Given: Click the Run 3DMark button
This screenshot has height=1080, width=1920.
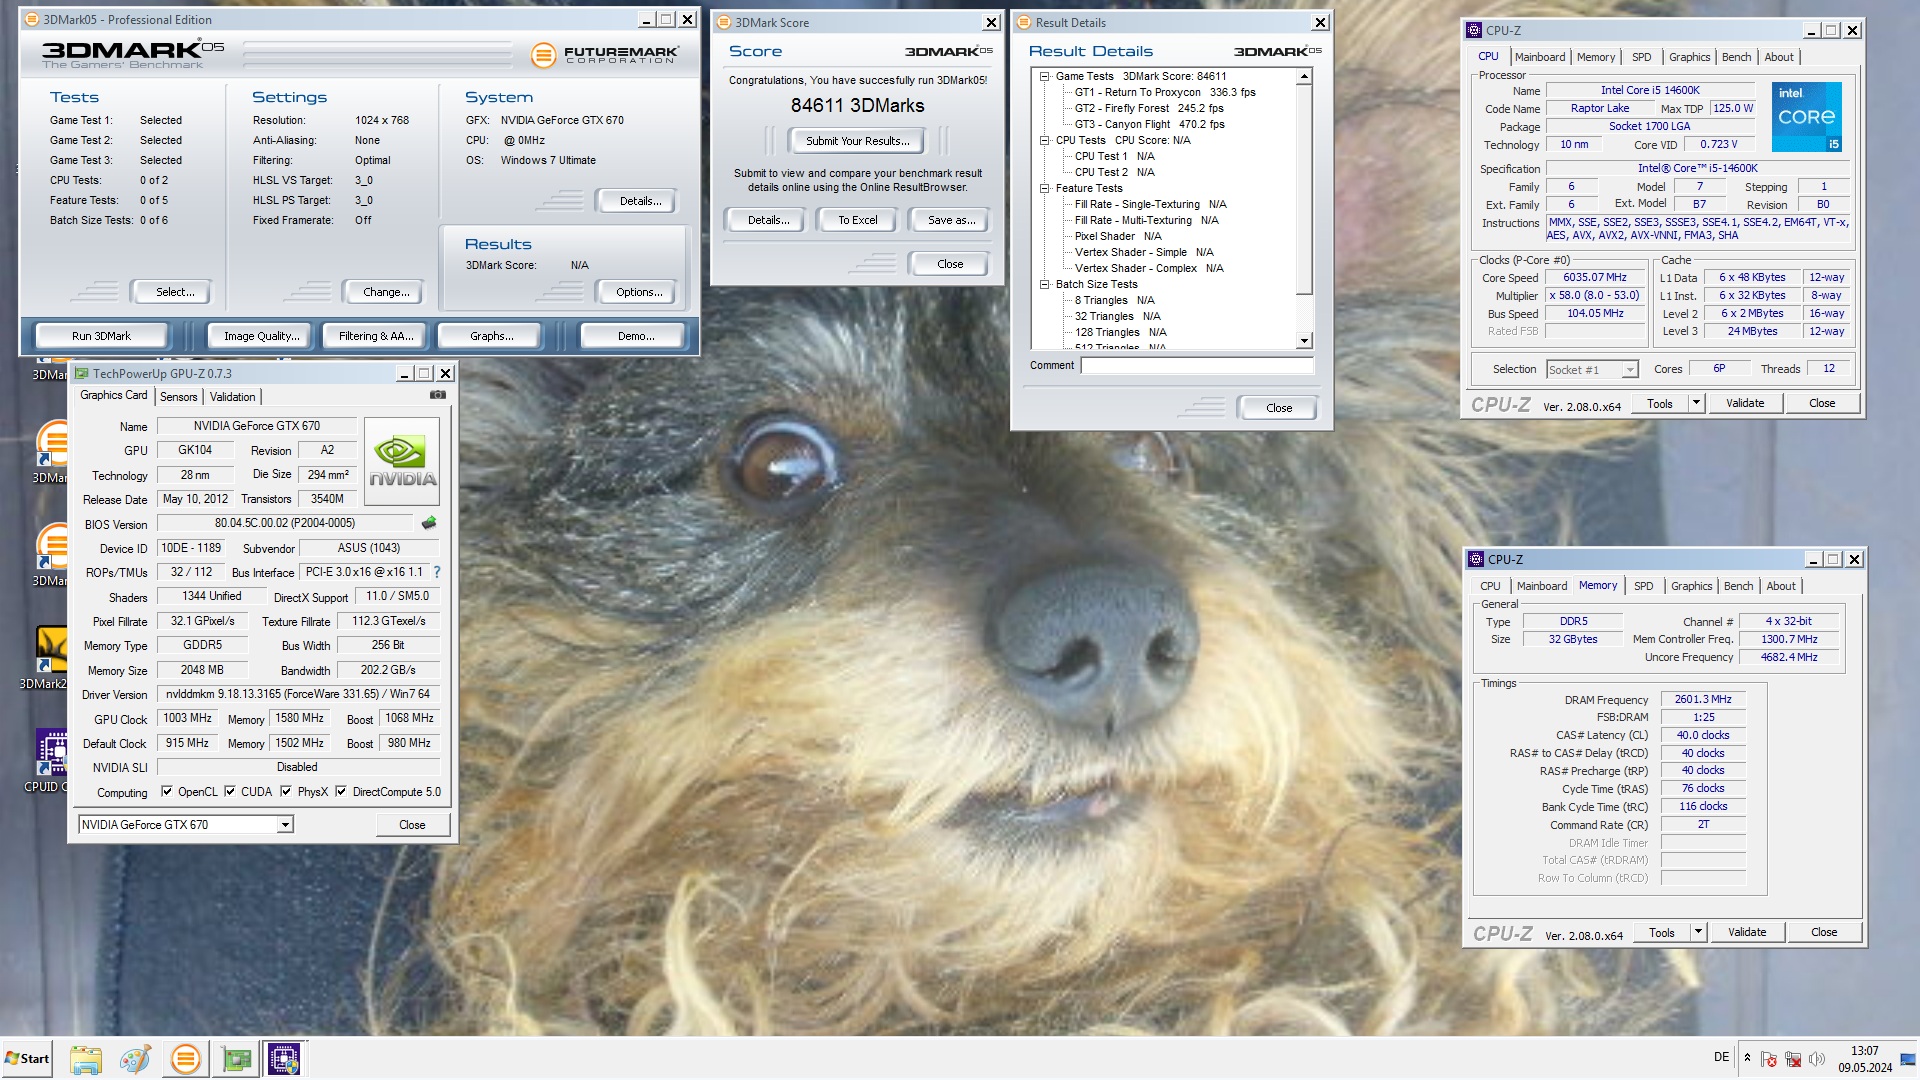Looking at the screenshot, I should click(101, 336).
